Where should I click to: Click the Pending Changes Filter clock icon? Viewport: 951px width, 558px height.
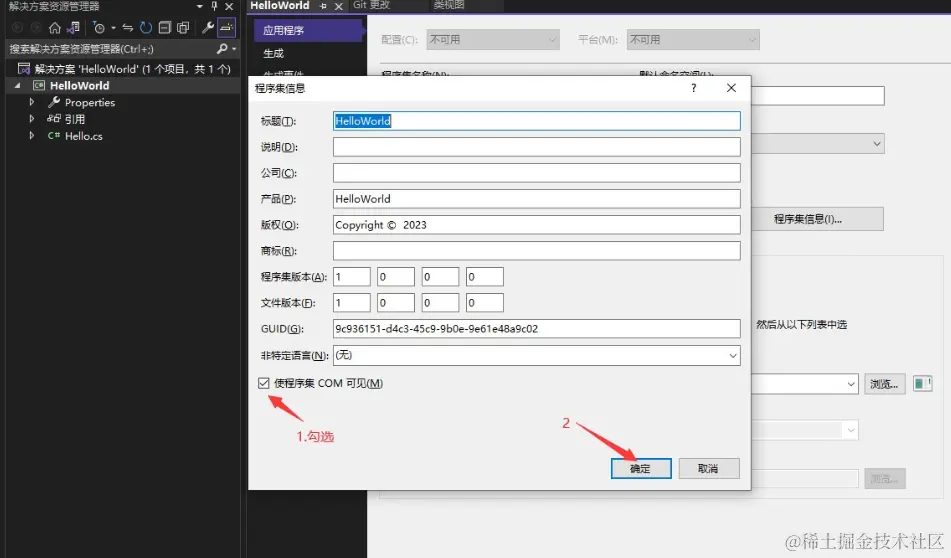(99, 27)
